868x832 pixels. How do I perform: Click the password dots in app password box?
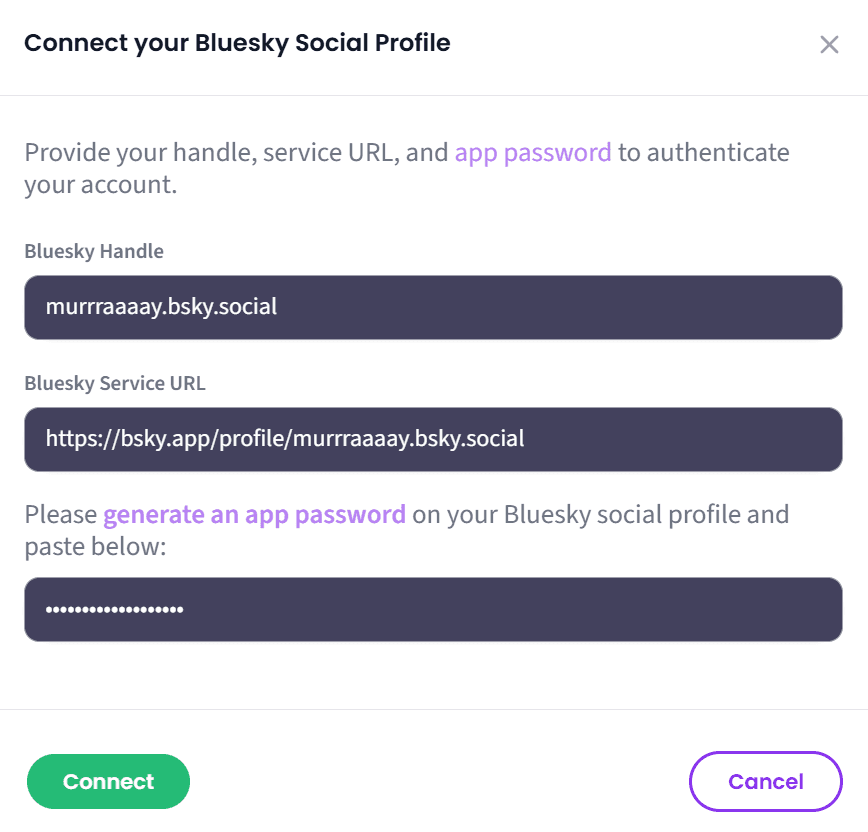pos(114,609)
